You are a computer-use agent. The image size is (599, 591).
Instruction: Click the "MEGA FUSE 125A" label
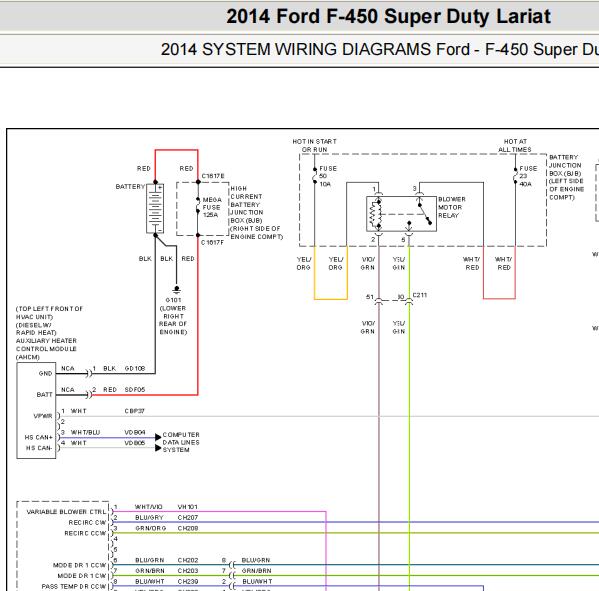212,207
